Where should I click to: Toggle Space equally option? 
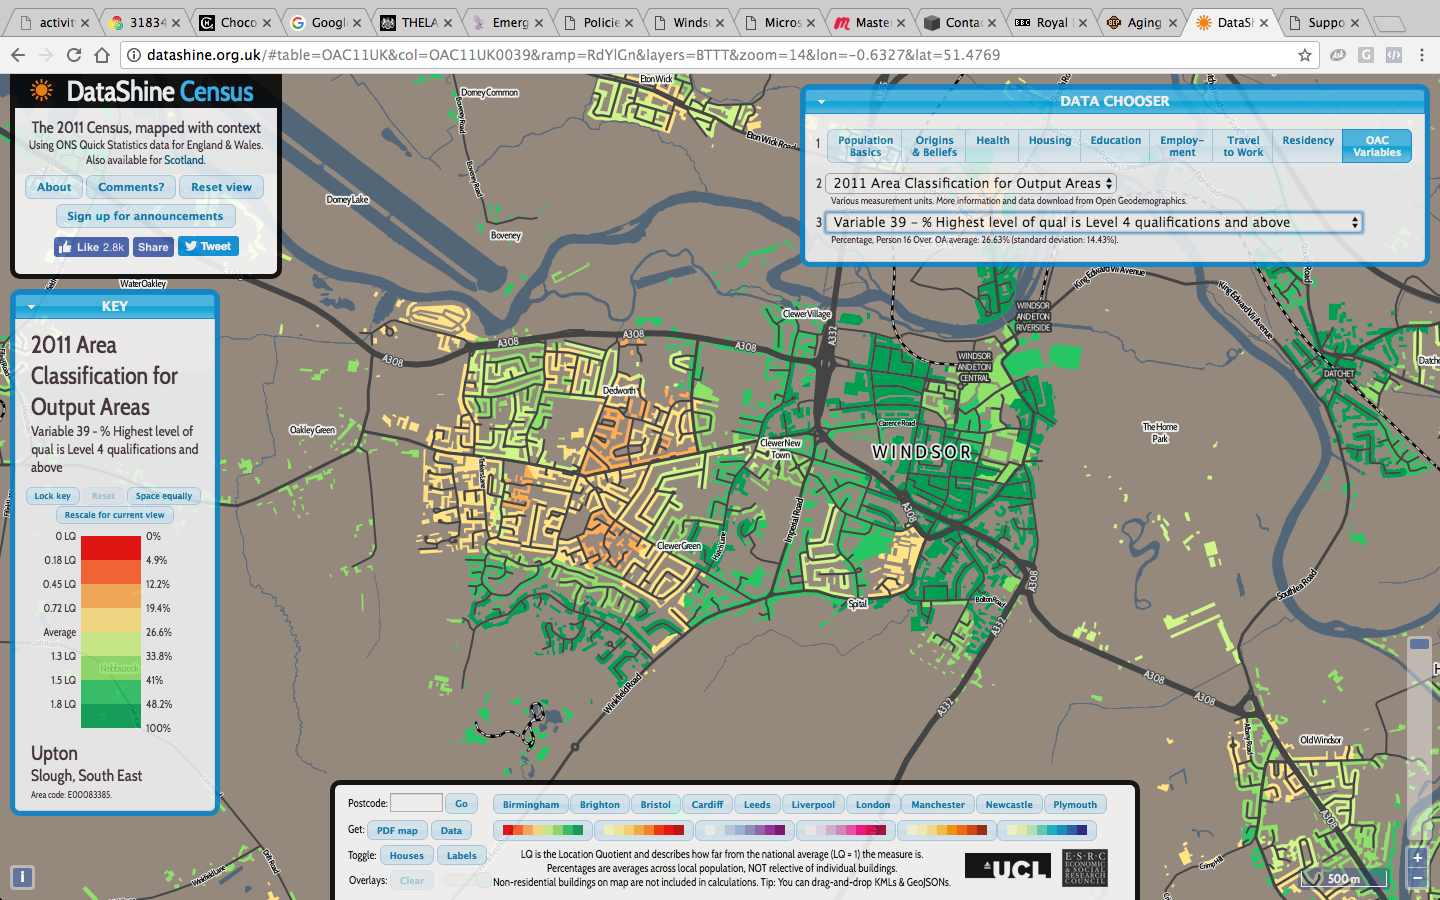pyautogui.click(x=164, y=496)
